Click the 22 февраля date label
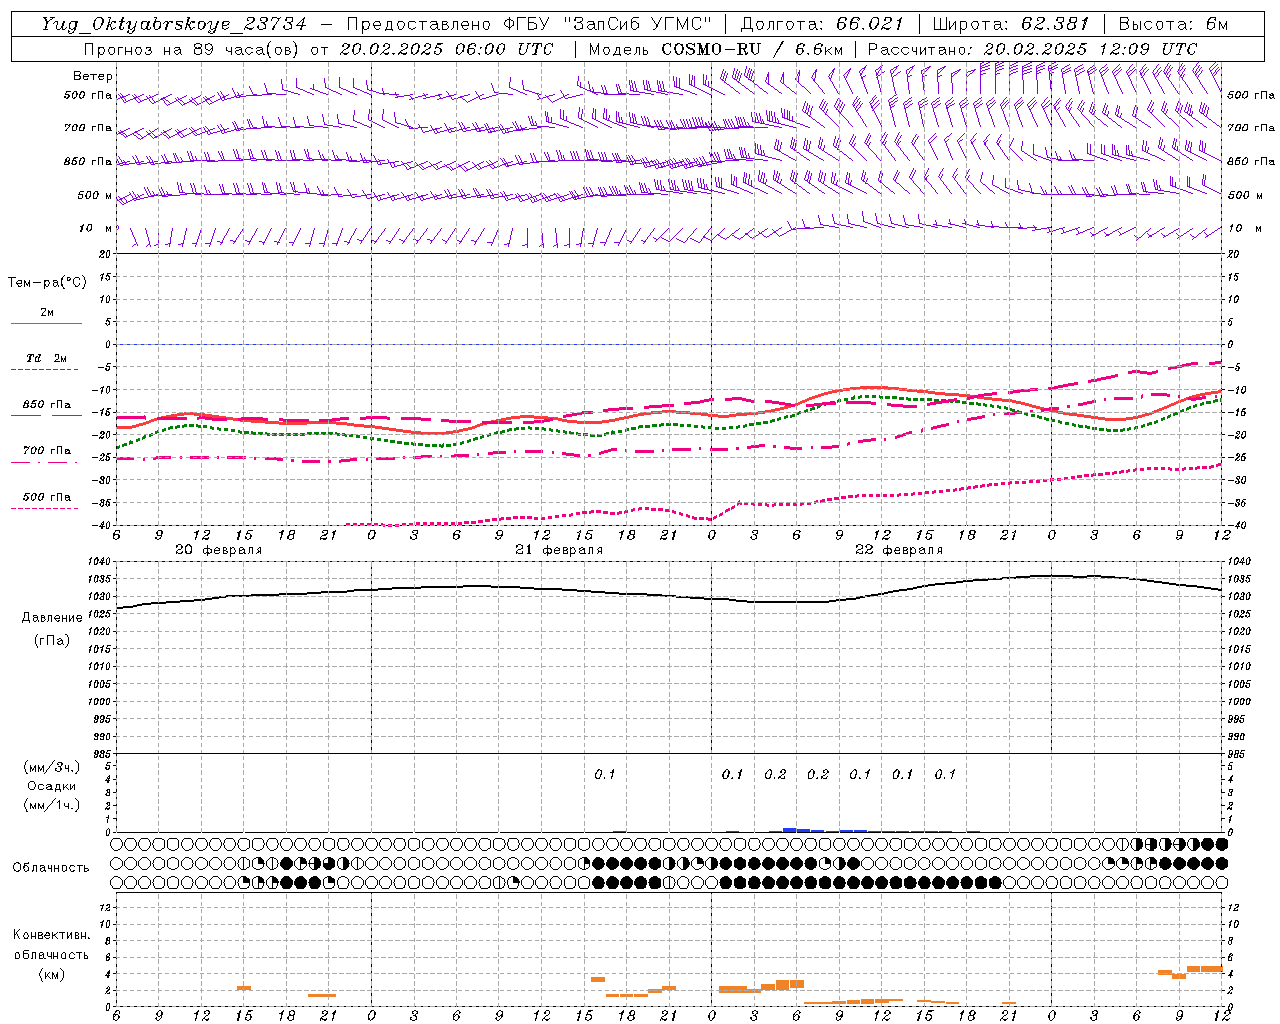The width and height of the screenshot is (1280, 1024). (x=899, y=550)
